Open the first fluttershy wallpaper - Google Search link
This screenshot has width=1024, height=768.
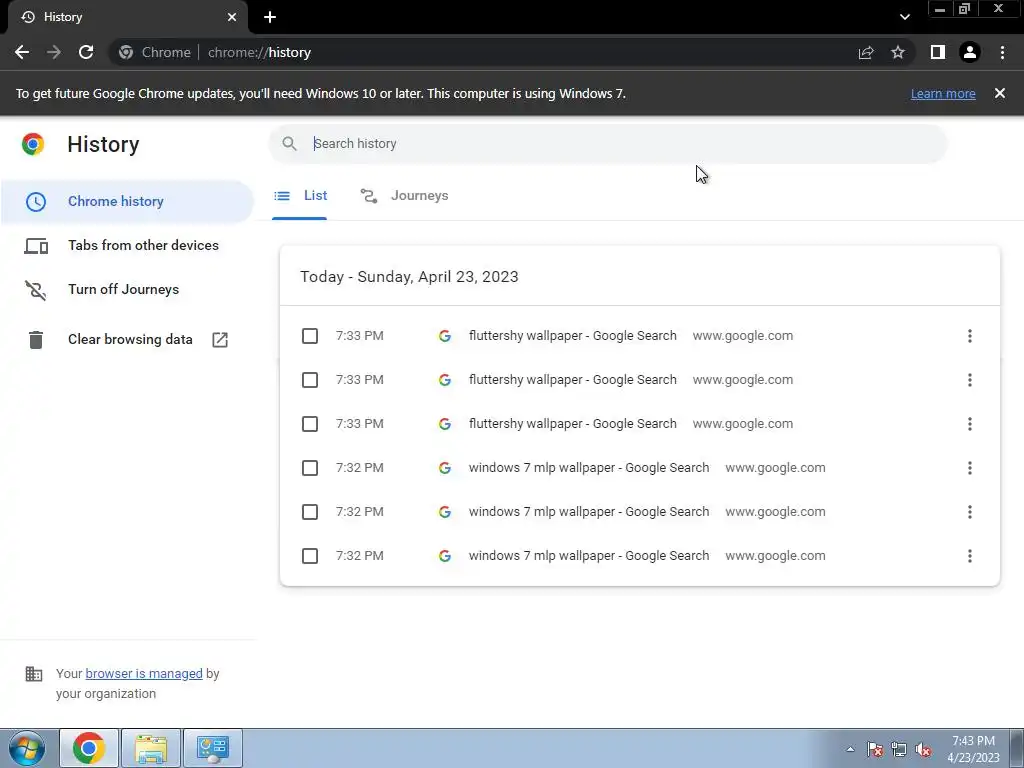coord(573,336)
